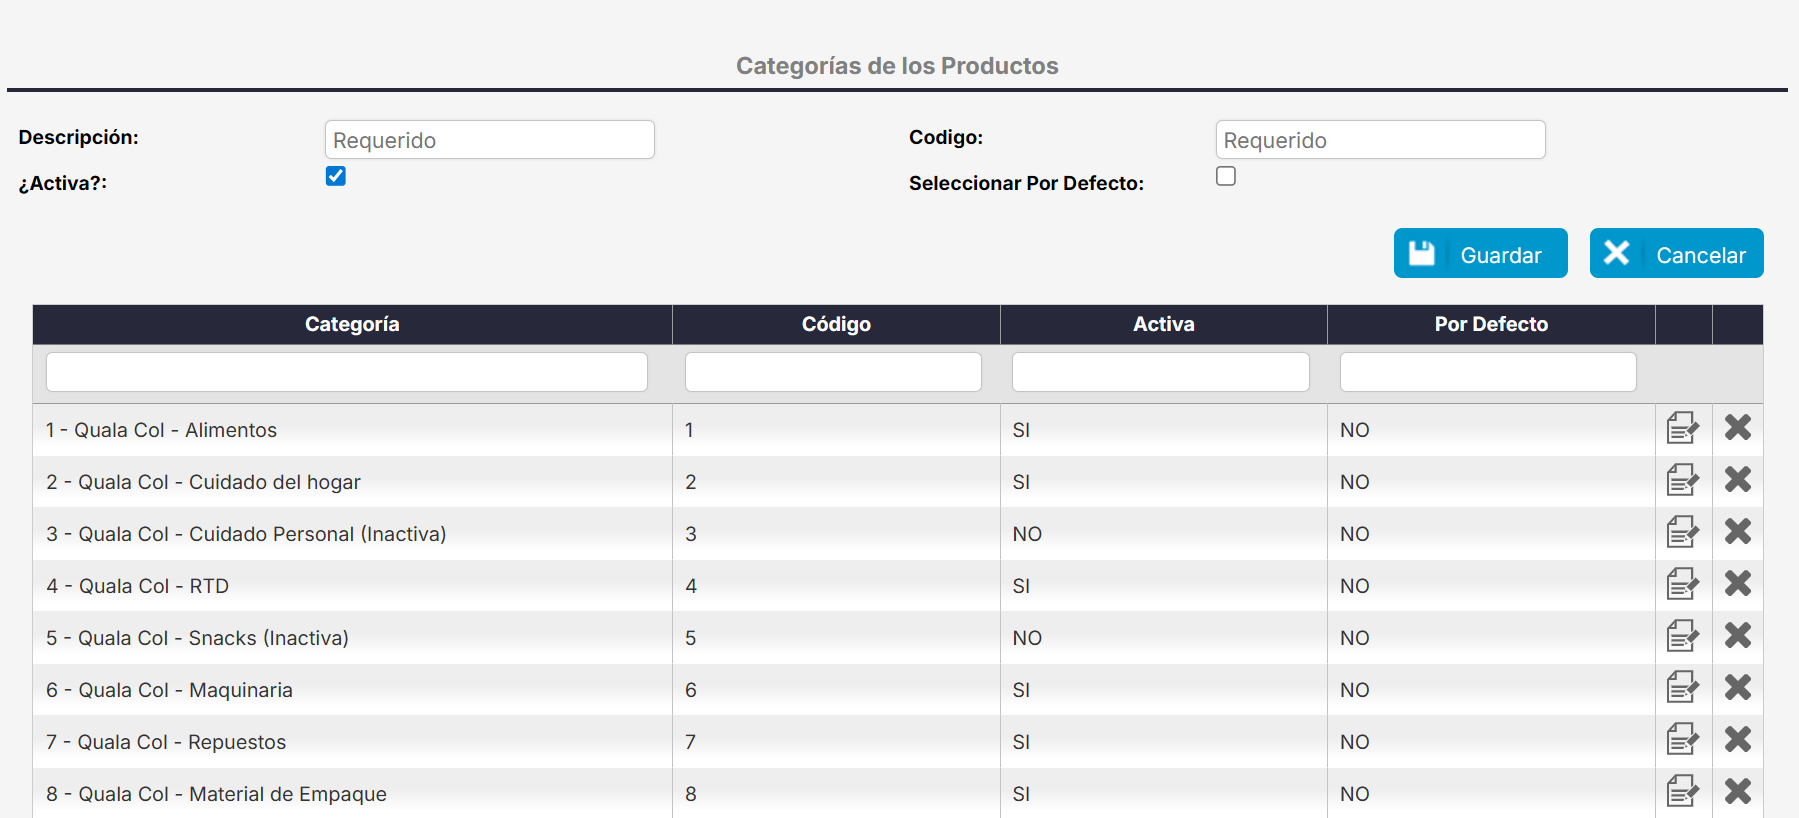Screen dimensions: 1799x818
Task: Uncheck the ¿Activa? checkbox
Action: pos(336,176)
